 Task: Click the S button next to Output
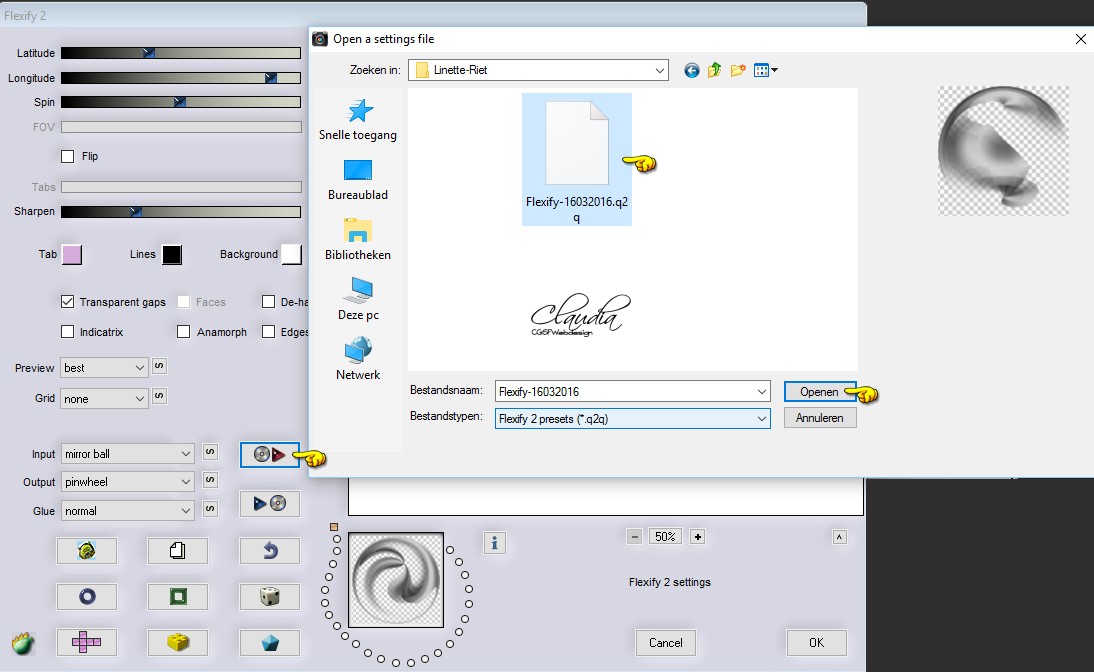[210, 480]
